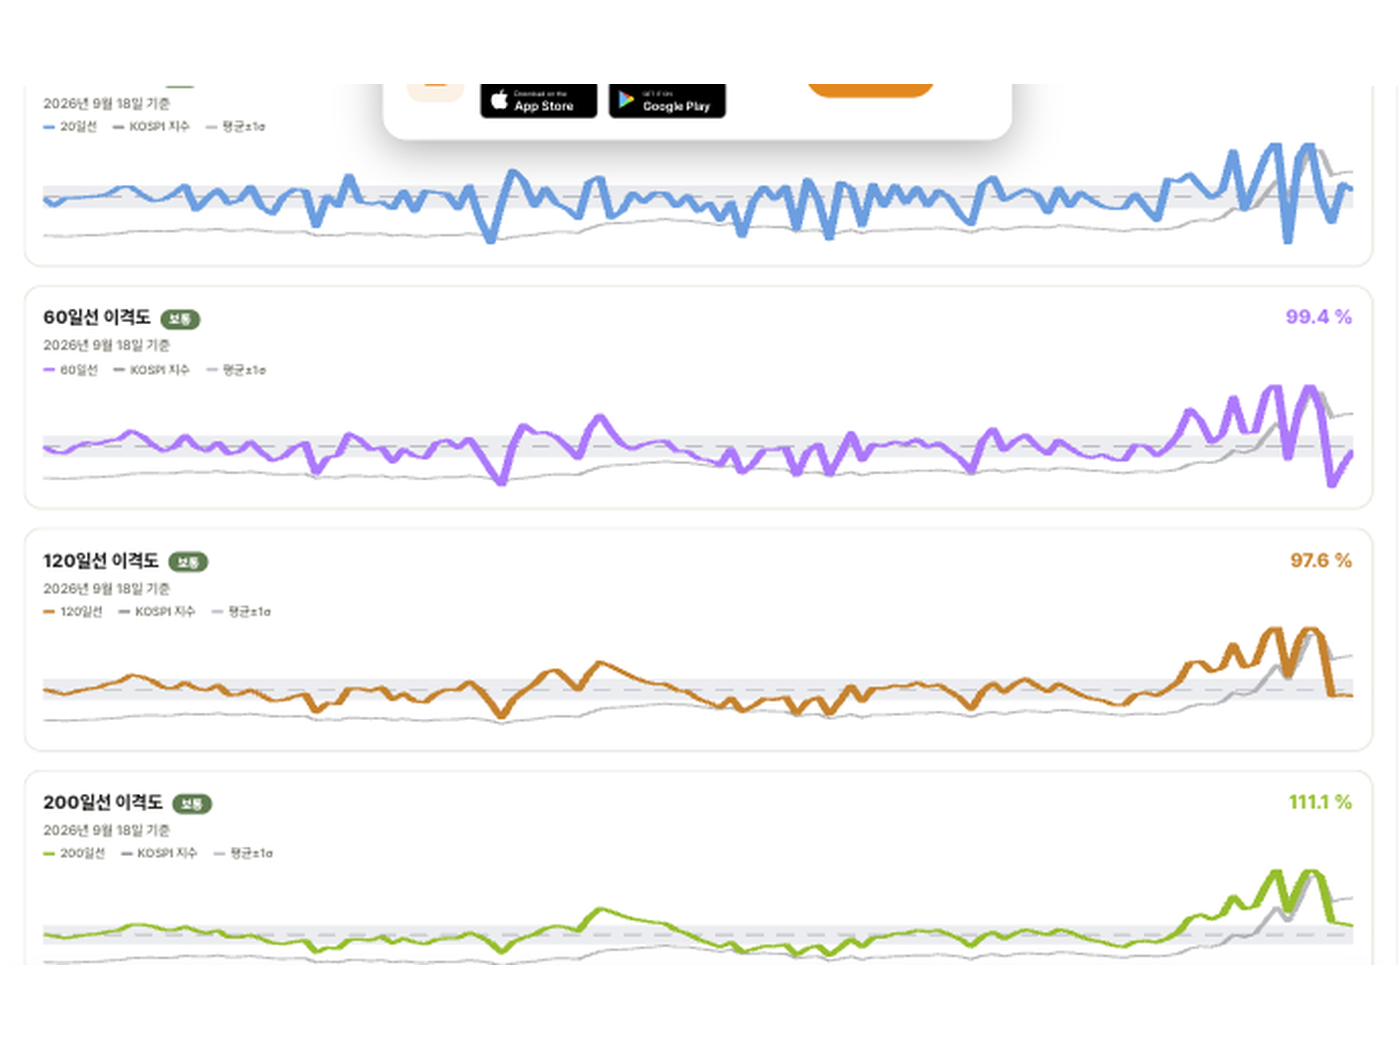This screenshot has width=1400, height=1050.
Task: Toggle KOSPI 지수 legend in 200일선 chart
Action: coord(159,854)
